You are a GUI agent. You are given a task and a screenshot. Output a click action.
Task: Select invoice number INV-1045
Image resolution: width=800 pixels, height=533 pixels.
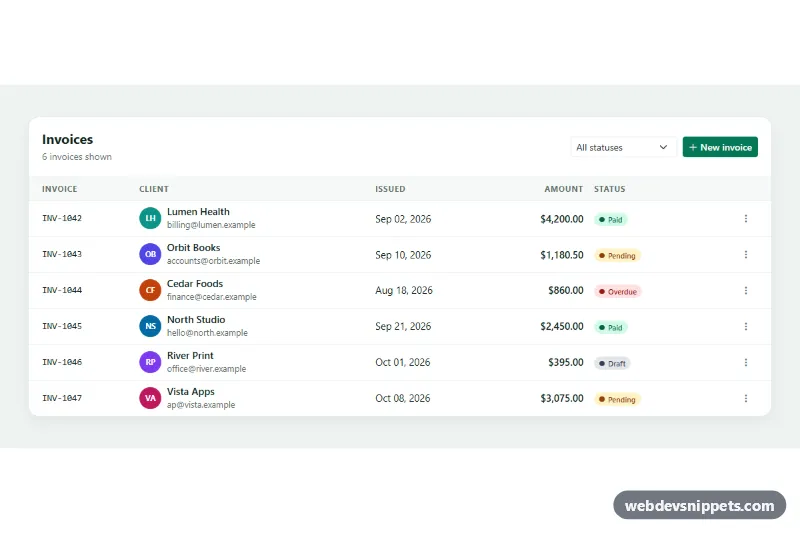[62, 326]
